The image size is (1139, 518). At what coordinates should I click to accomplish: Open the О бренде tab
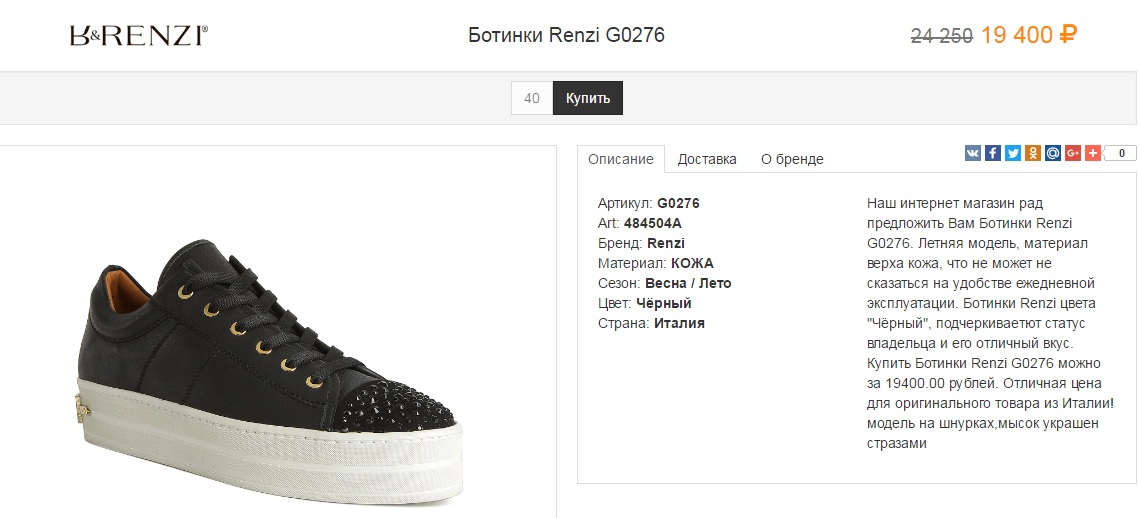click(792, 159)
